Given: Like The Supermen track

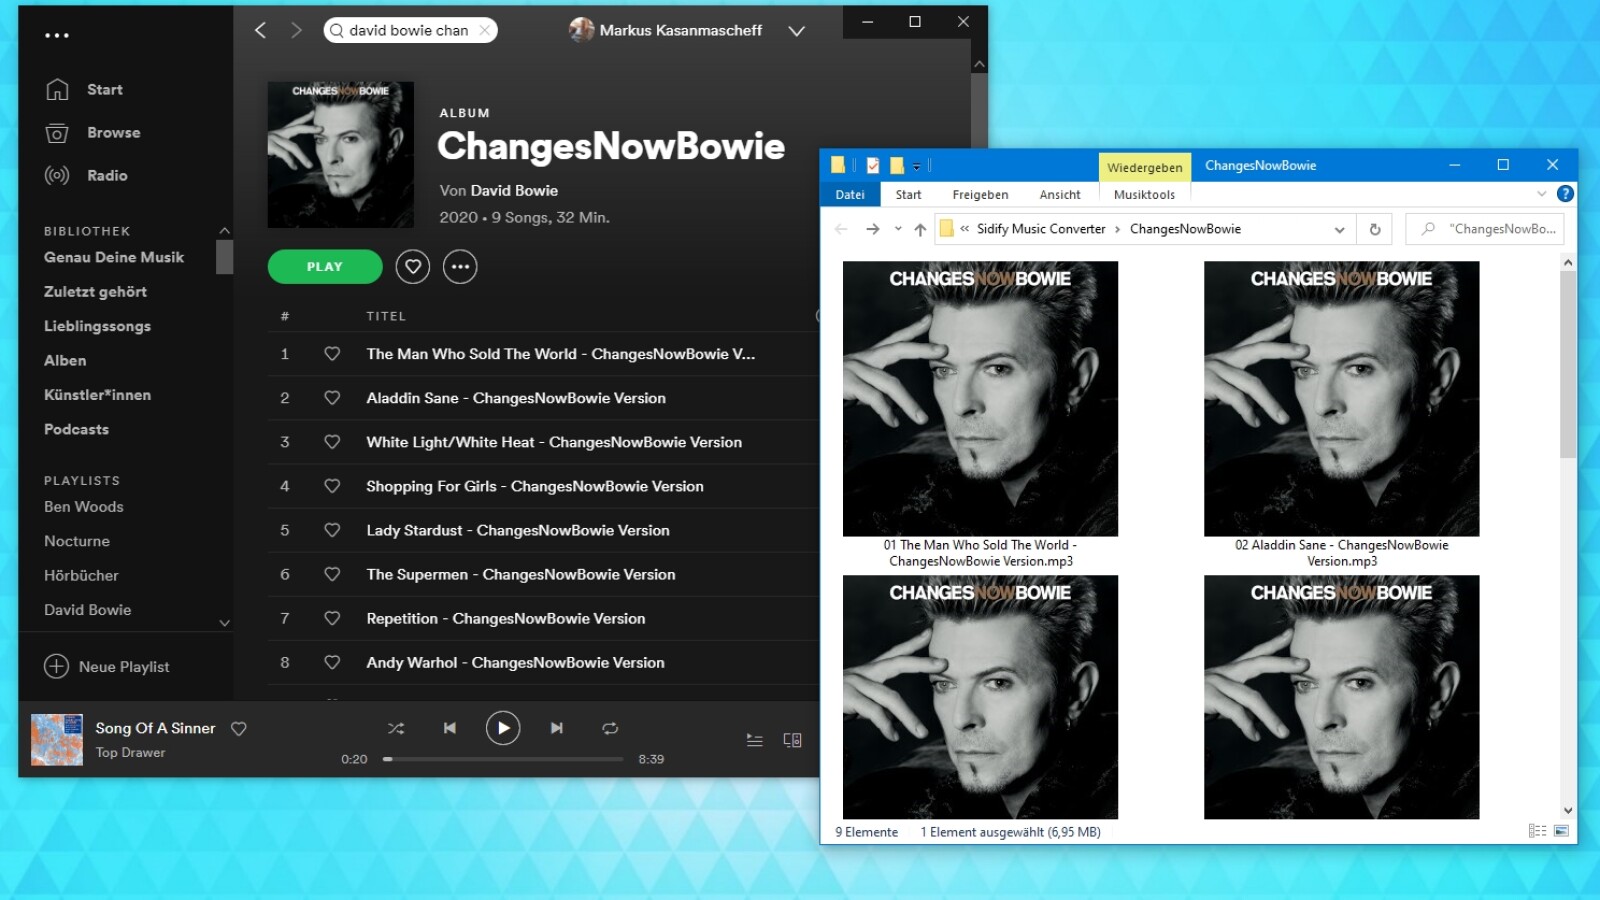Looking at the screenshot, I should coord(332,574).
